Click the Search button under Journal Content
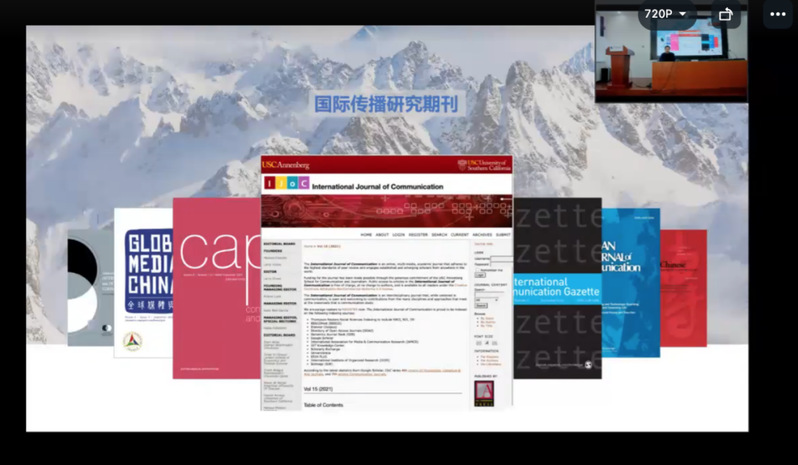 pyautogui.click(x=481, y=306)
